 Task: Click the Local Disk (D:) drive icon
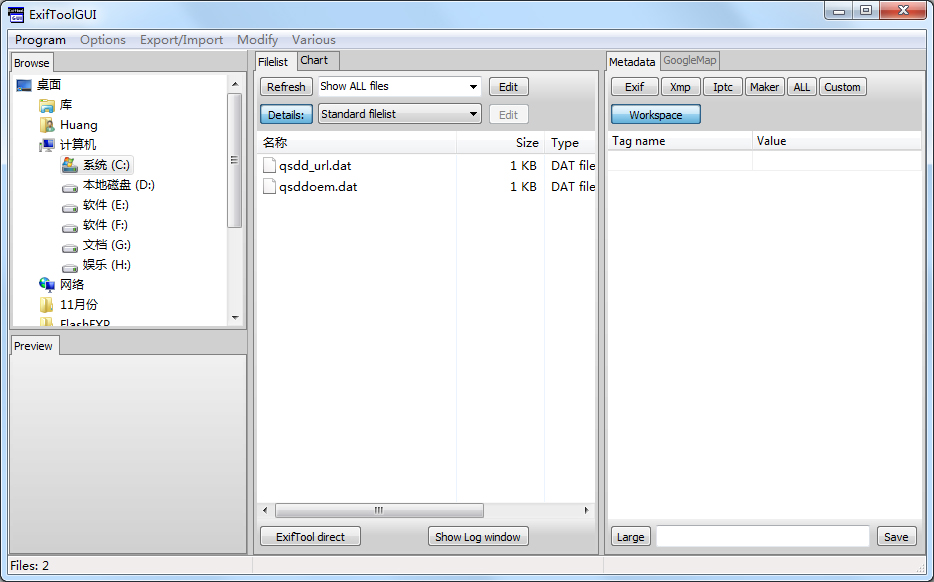tap(69, 186)
